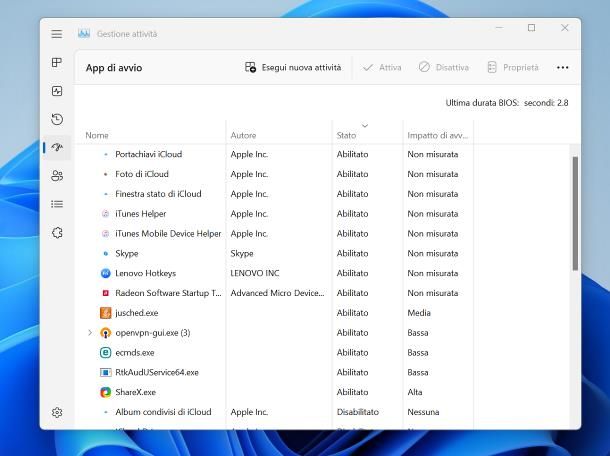Open Task Manager settings gear
This screenshot has width=610, height=456.
pyautogui.click(x=57, y=412)
